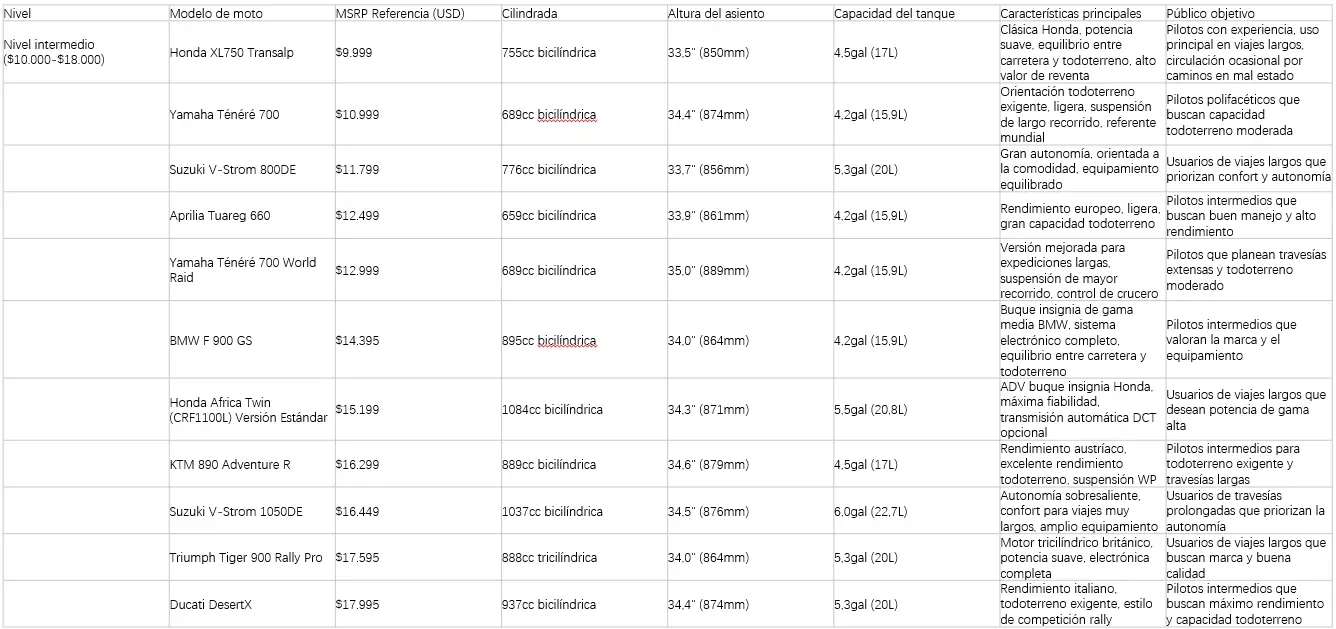Image resolution: width=1336 pixels, height=629 pixels.
Task: Select the $11.799 price cell
Action: [417, 169]
